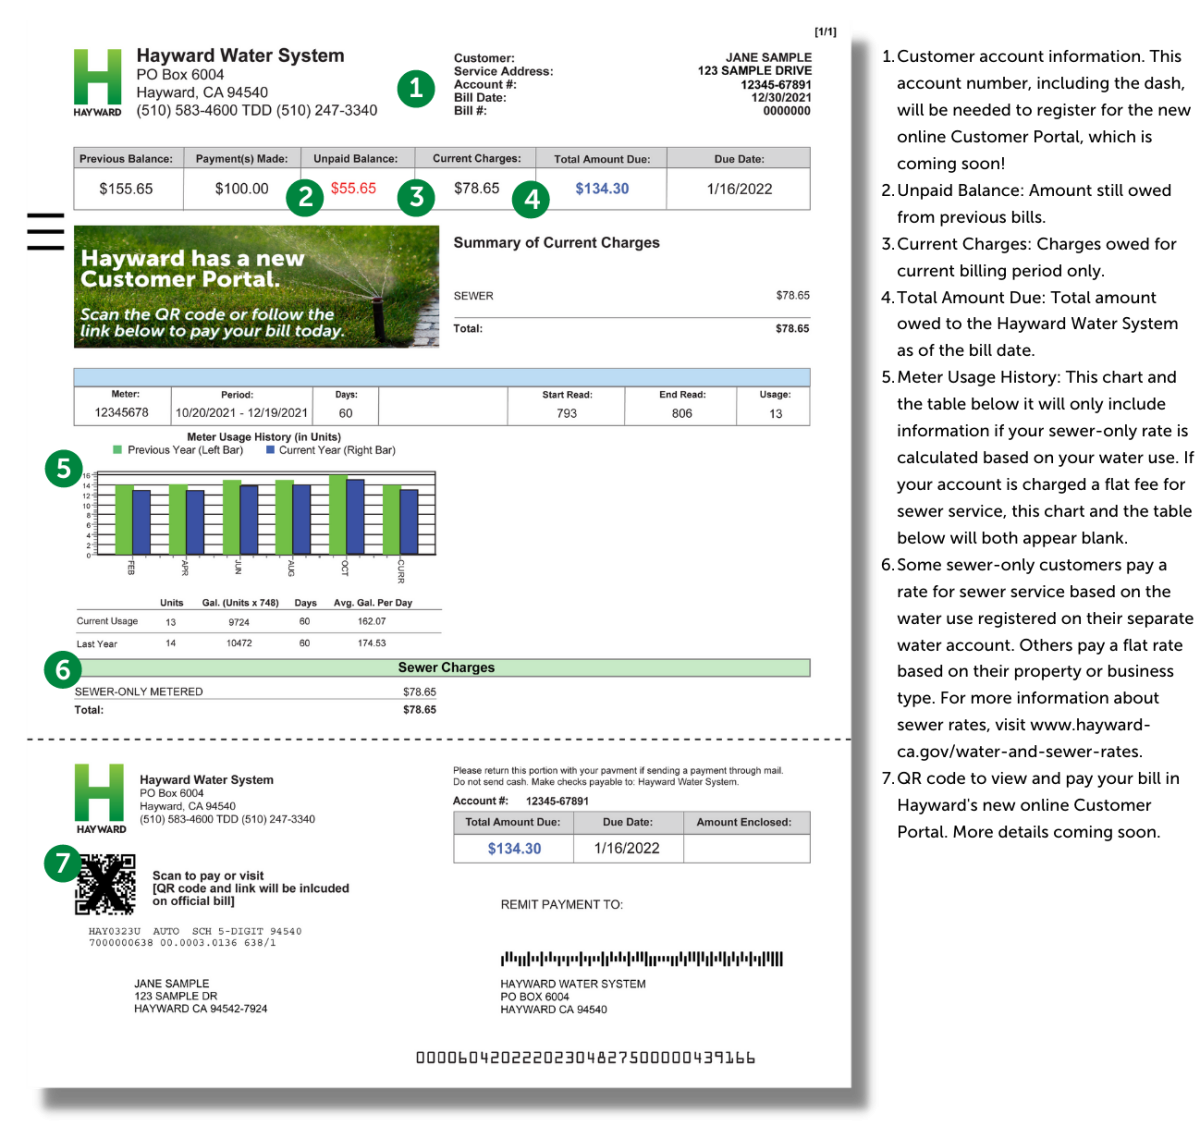Click the green number 2 marker
The width and height of the screenshot is (1200, 1126).
tap(305, 197)
